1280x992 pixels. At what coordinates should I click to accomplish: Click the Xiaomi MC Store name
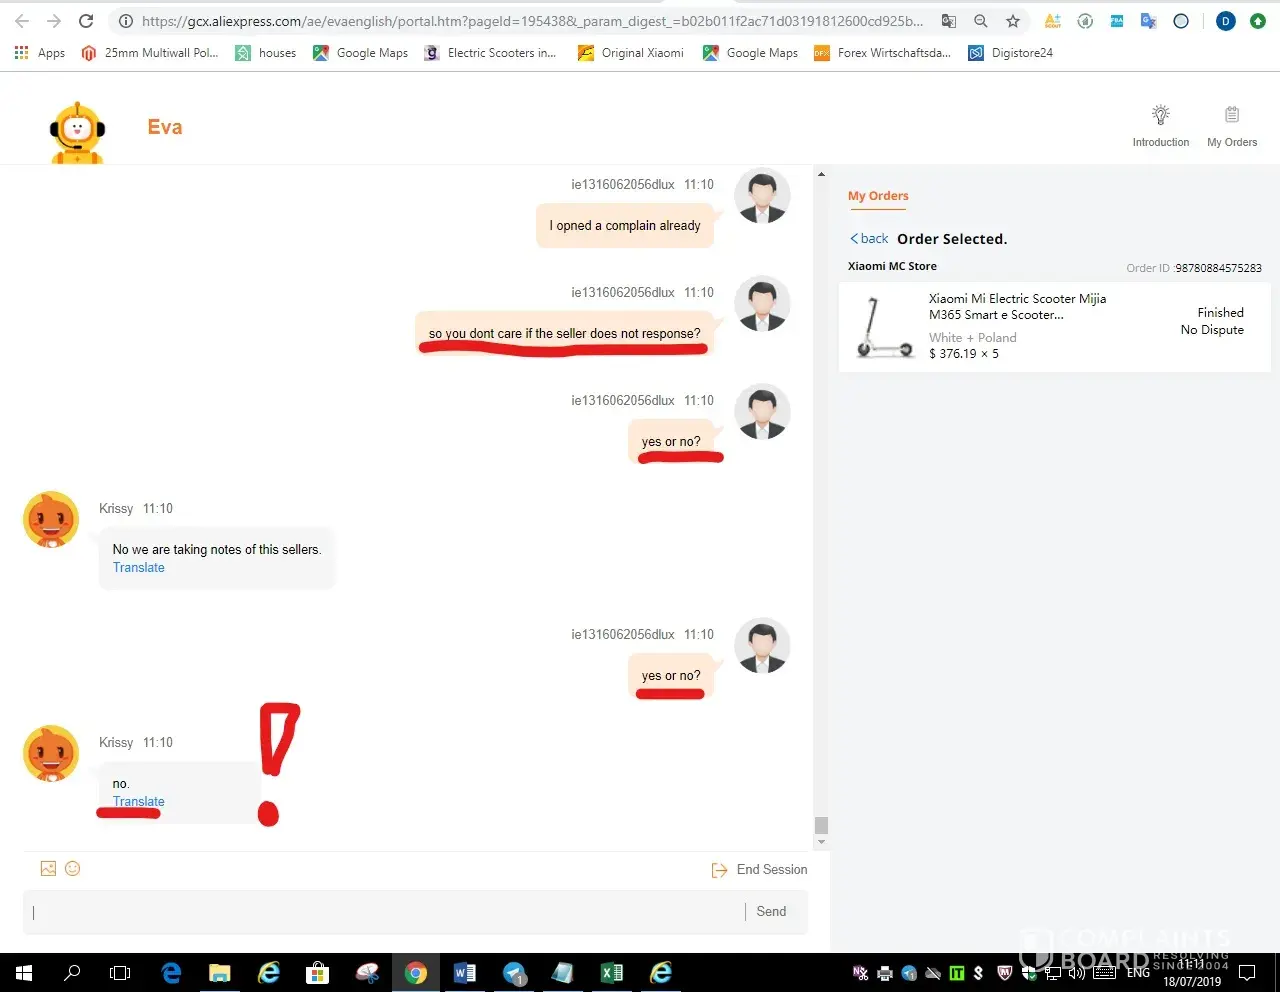click(892, 266)
